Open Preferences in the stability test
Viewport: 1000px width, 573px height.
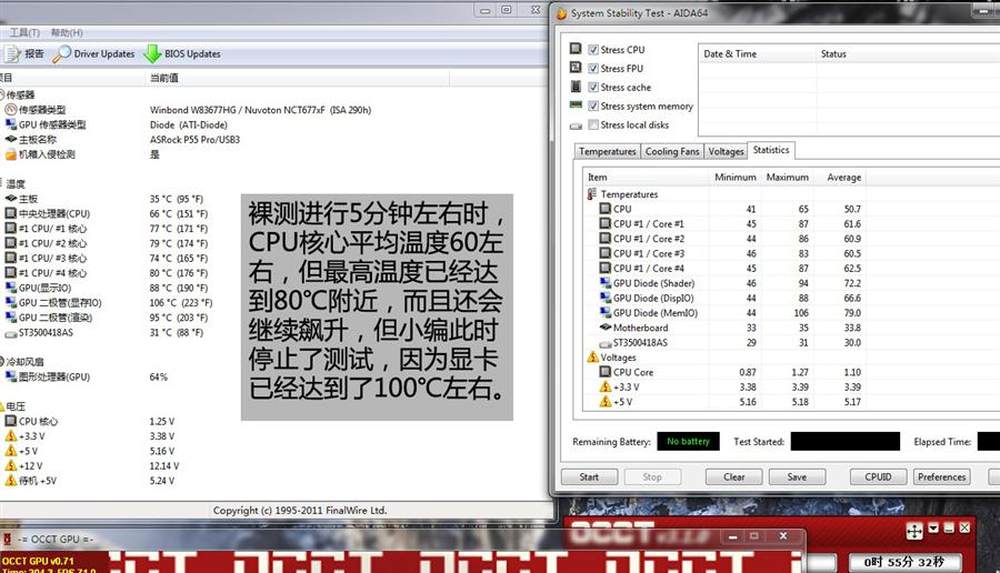941,477
